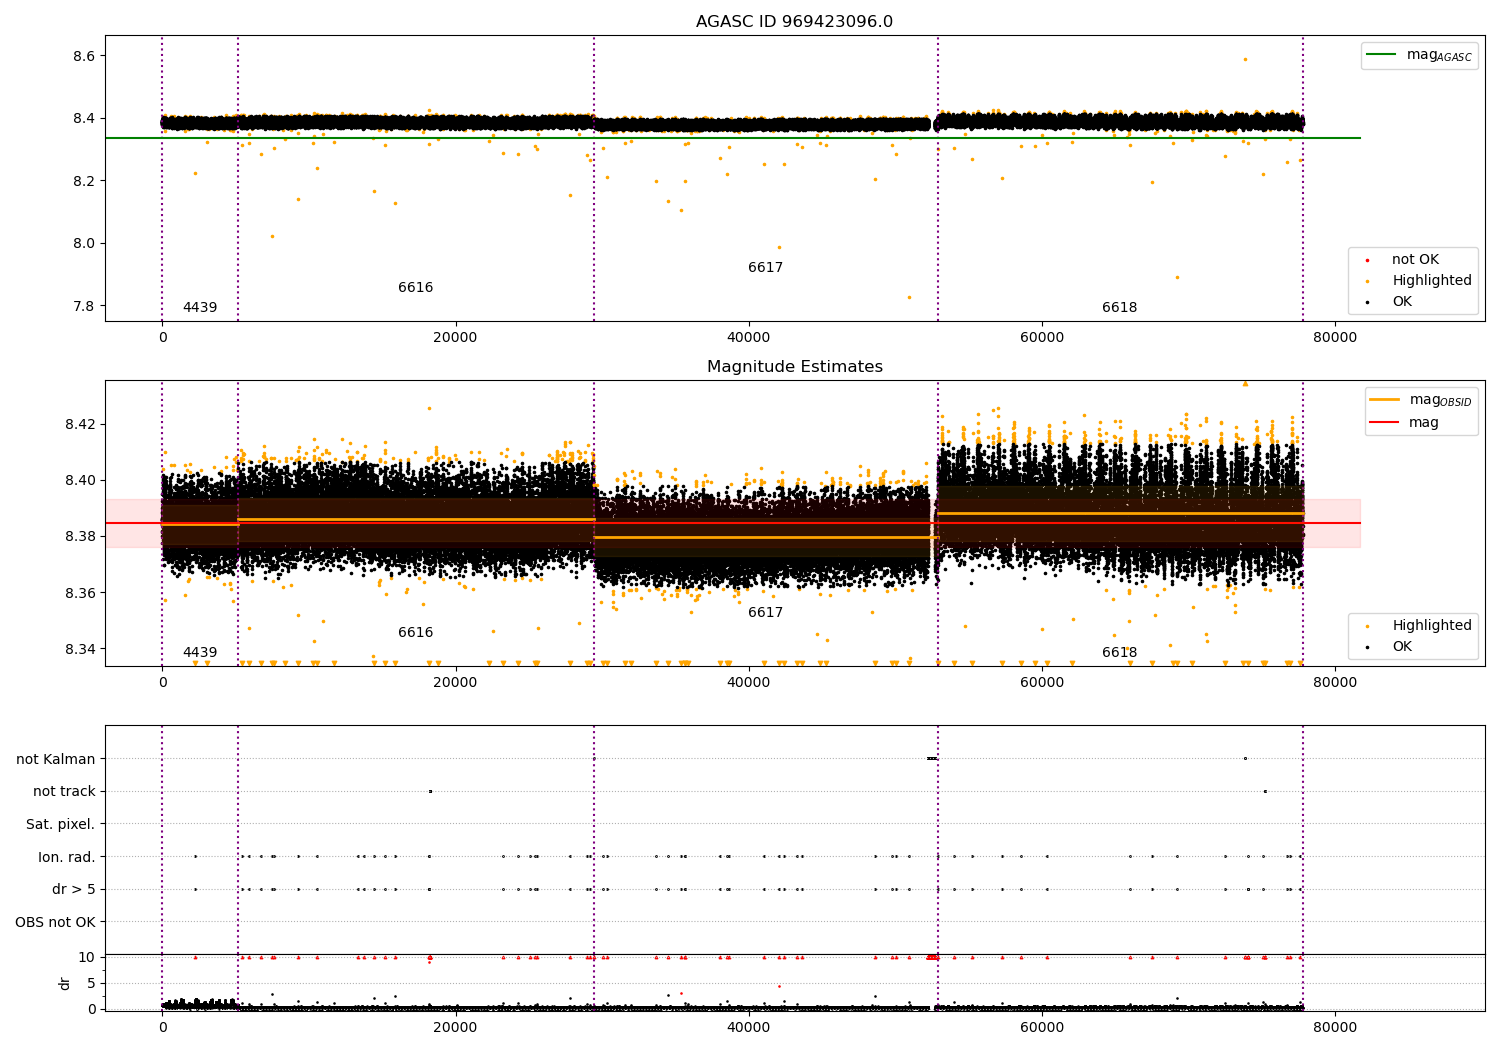Click the dr axis tick labeled 10
Image resolution: width=1500 pixels, height=1050 pixels.
click(87, 958)
